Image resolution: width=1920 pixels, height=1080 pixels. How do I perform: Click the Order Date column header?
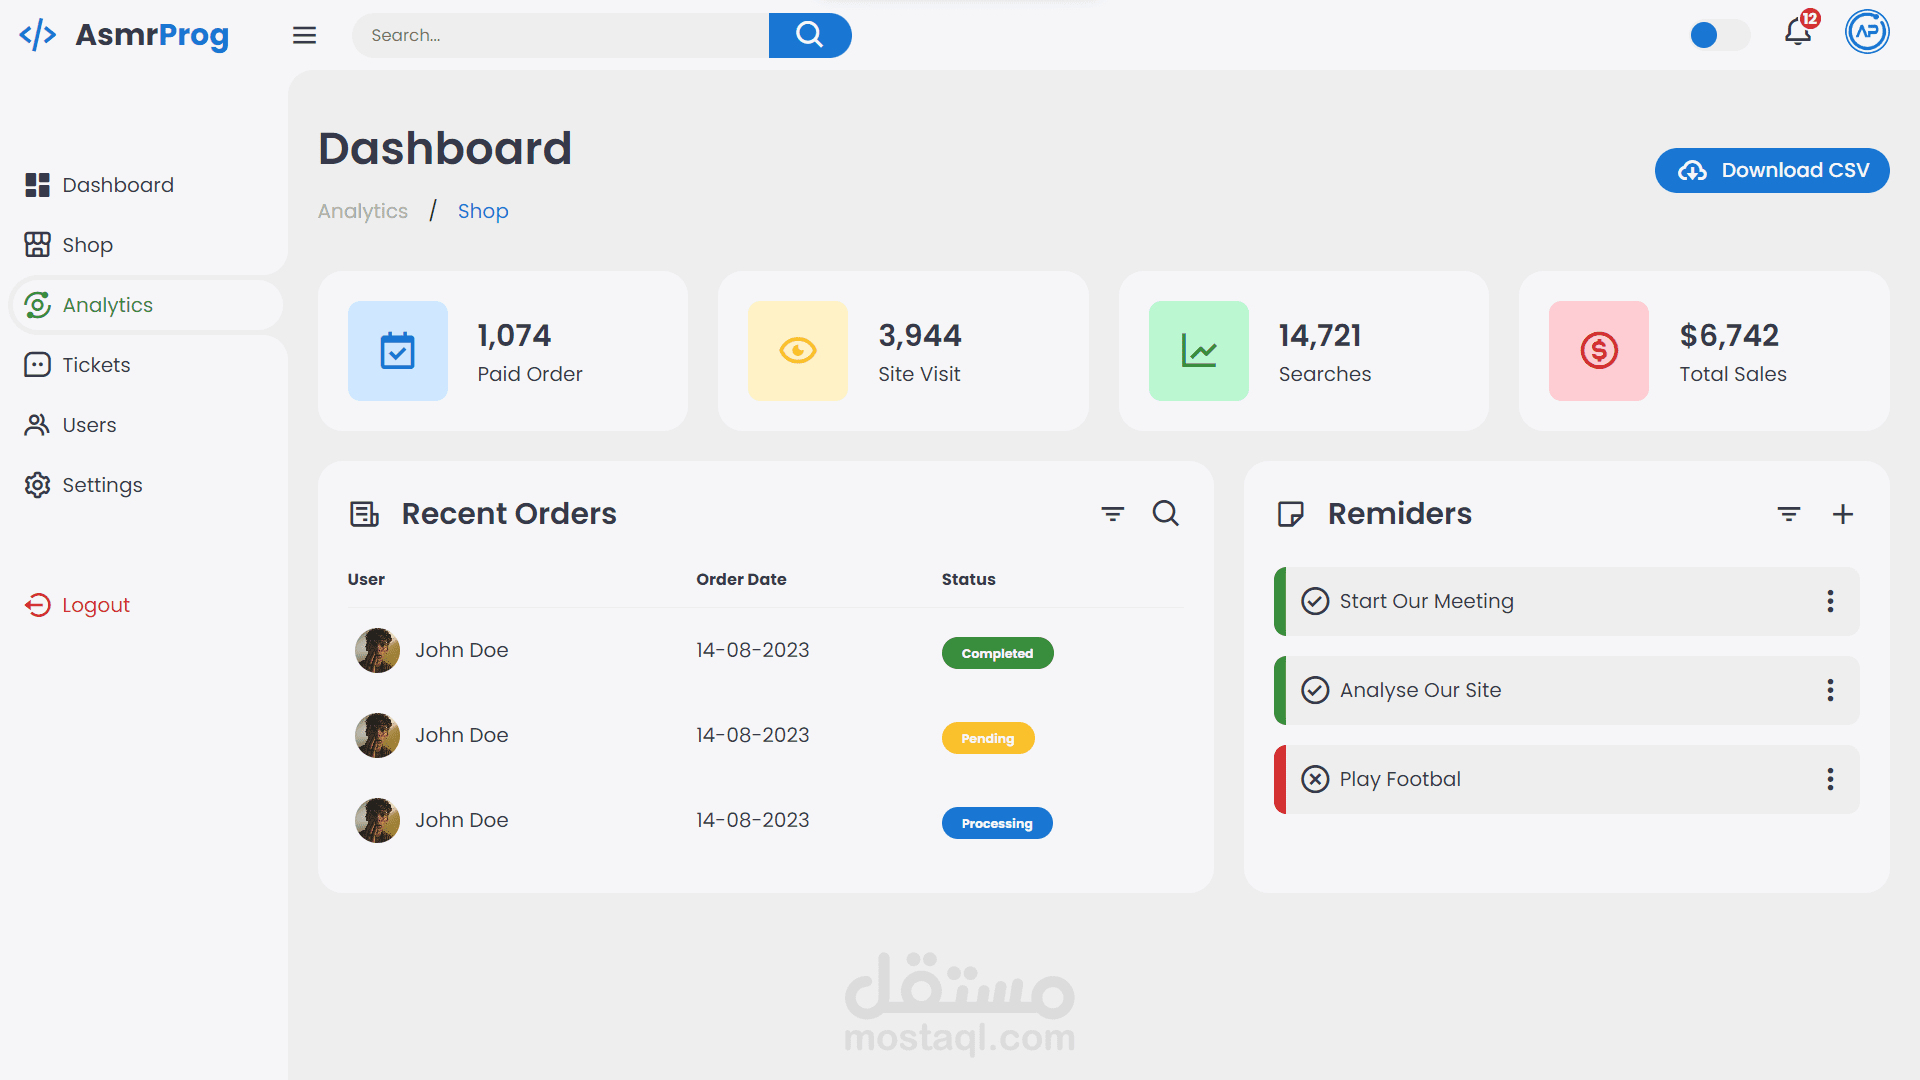tap(741, 579)
